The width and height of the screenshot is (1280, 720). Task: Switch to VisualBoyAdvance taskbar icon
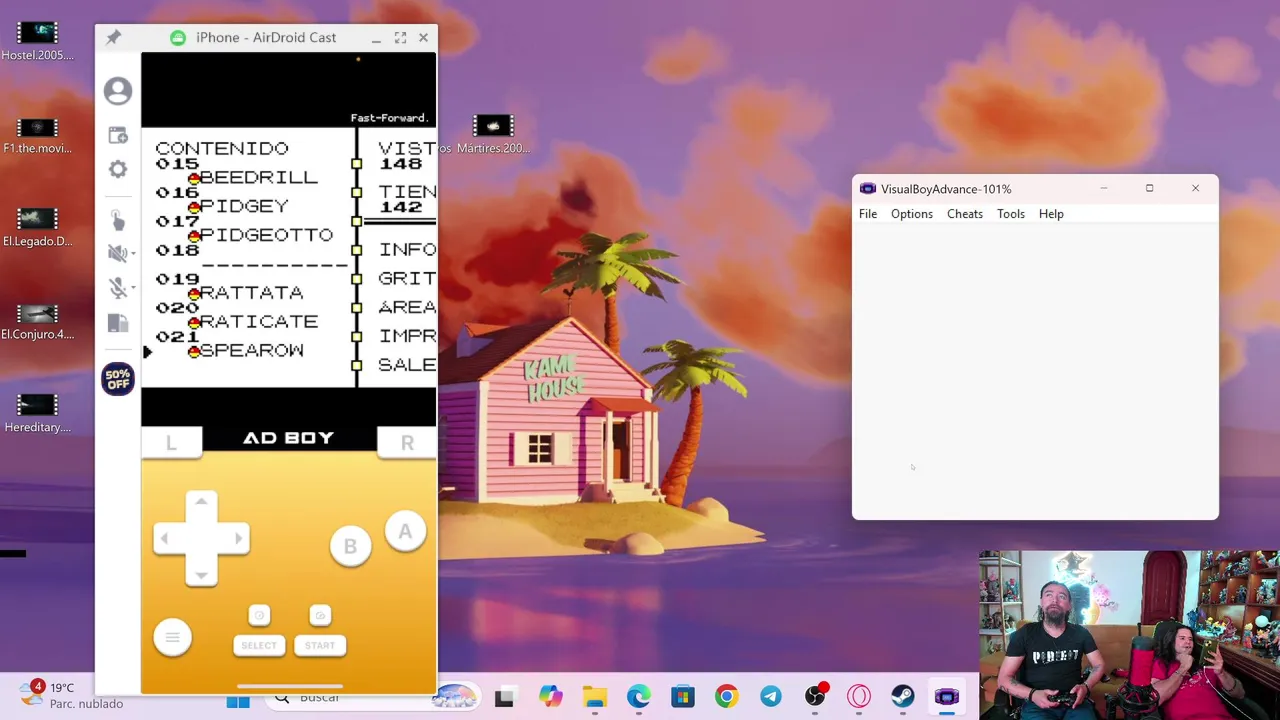pyautogui.click(x=947, y=697)
